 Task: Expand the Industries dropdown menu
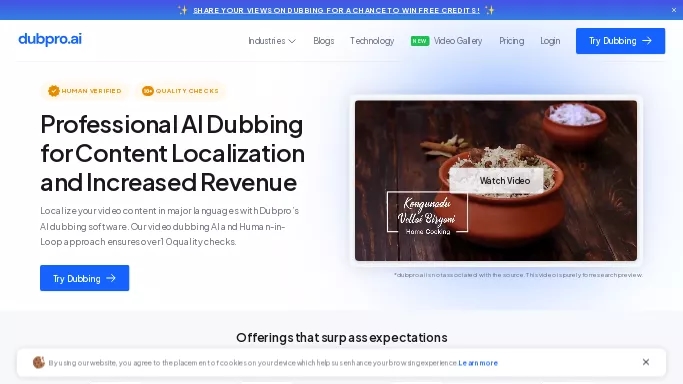[x=272, y=41]
